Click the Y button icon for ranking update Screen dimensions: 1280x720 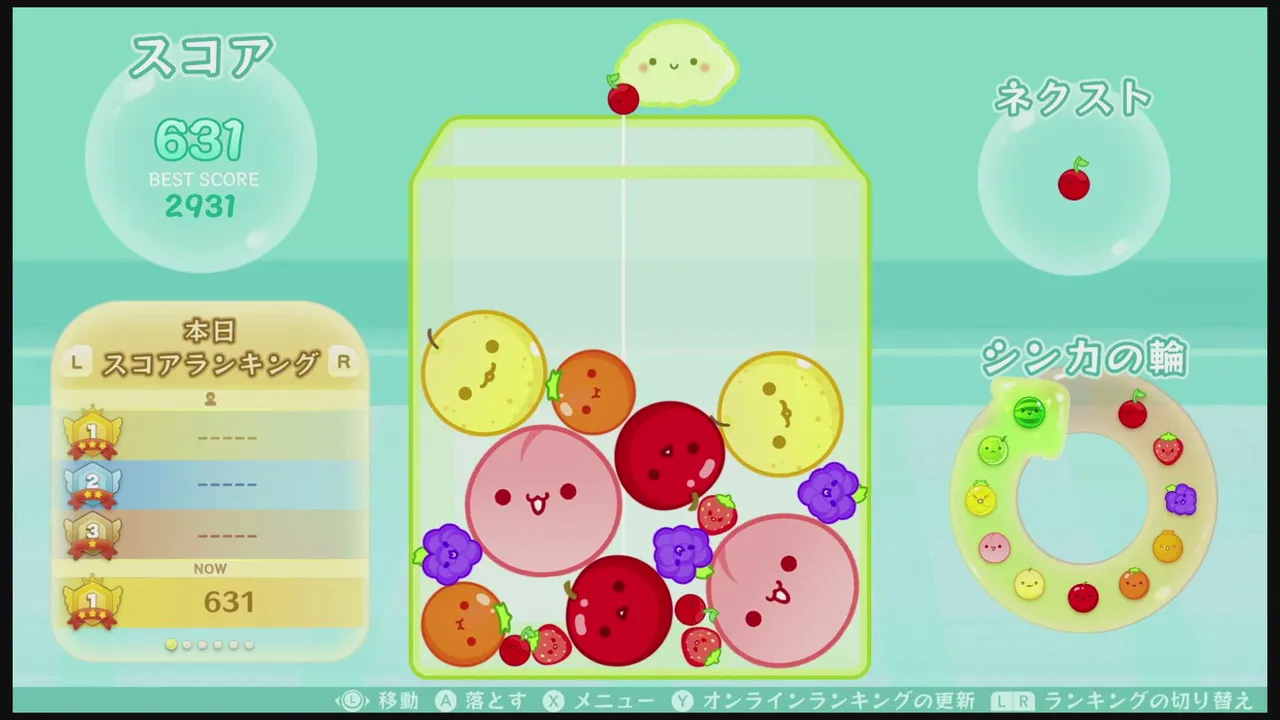(x=683, y=701)
